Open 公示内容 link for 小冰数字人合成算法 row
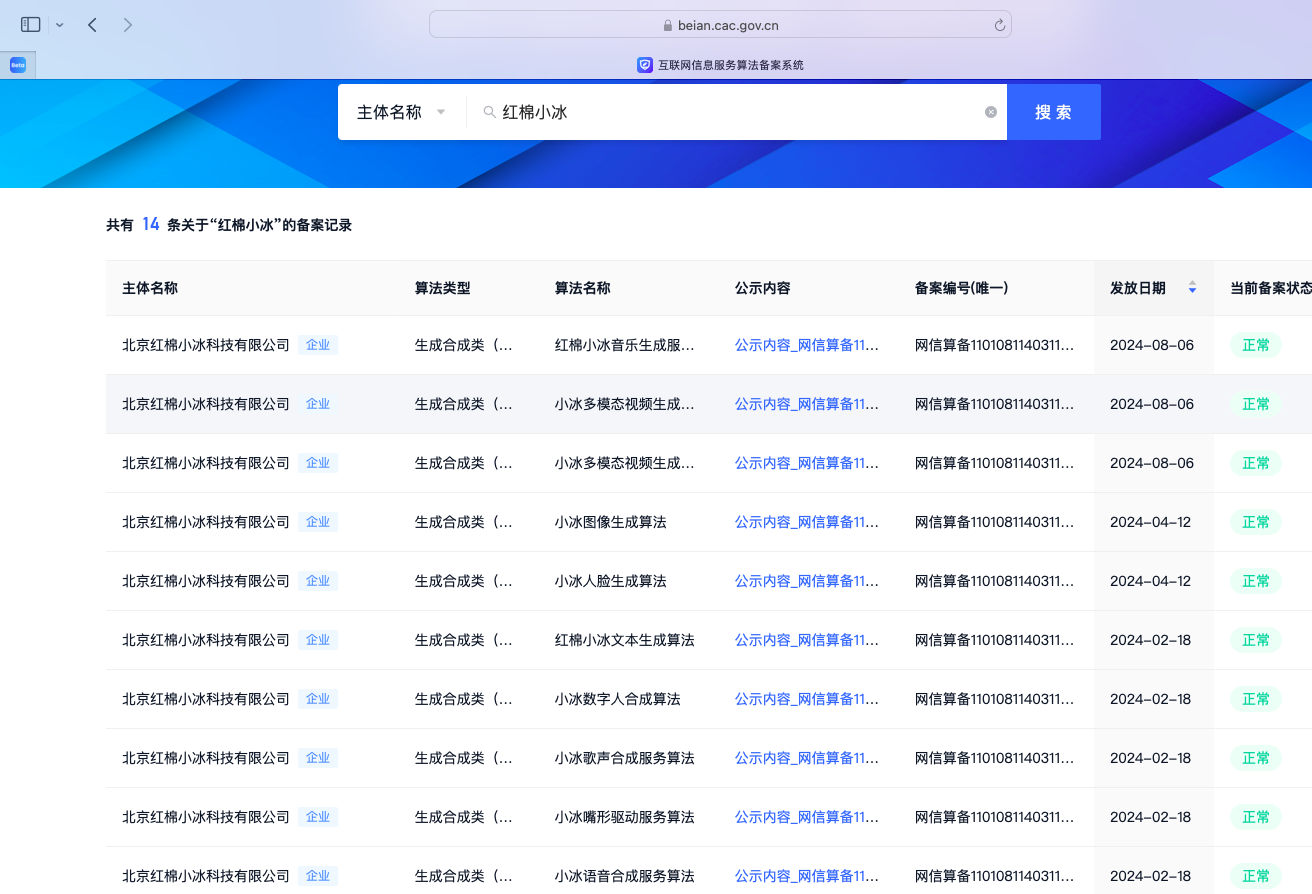Image resolution: width=1312 pixels, height=894 pixels. pos(807,699)
